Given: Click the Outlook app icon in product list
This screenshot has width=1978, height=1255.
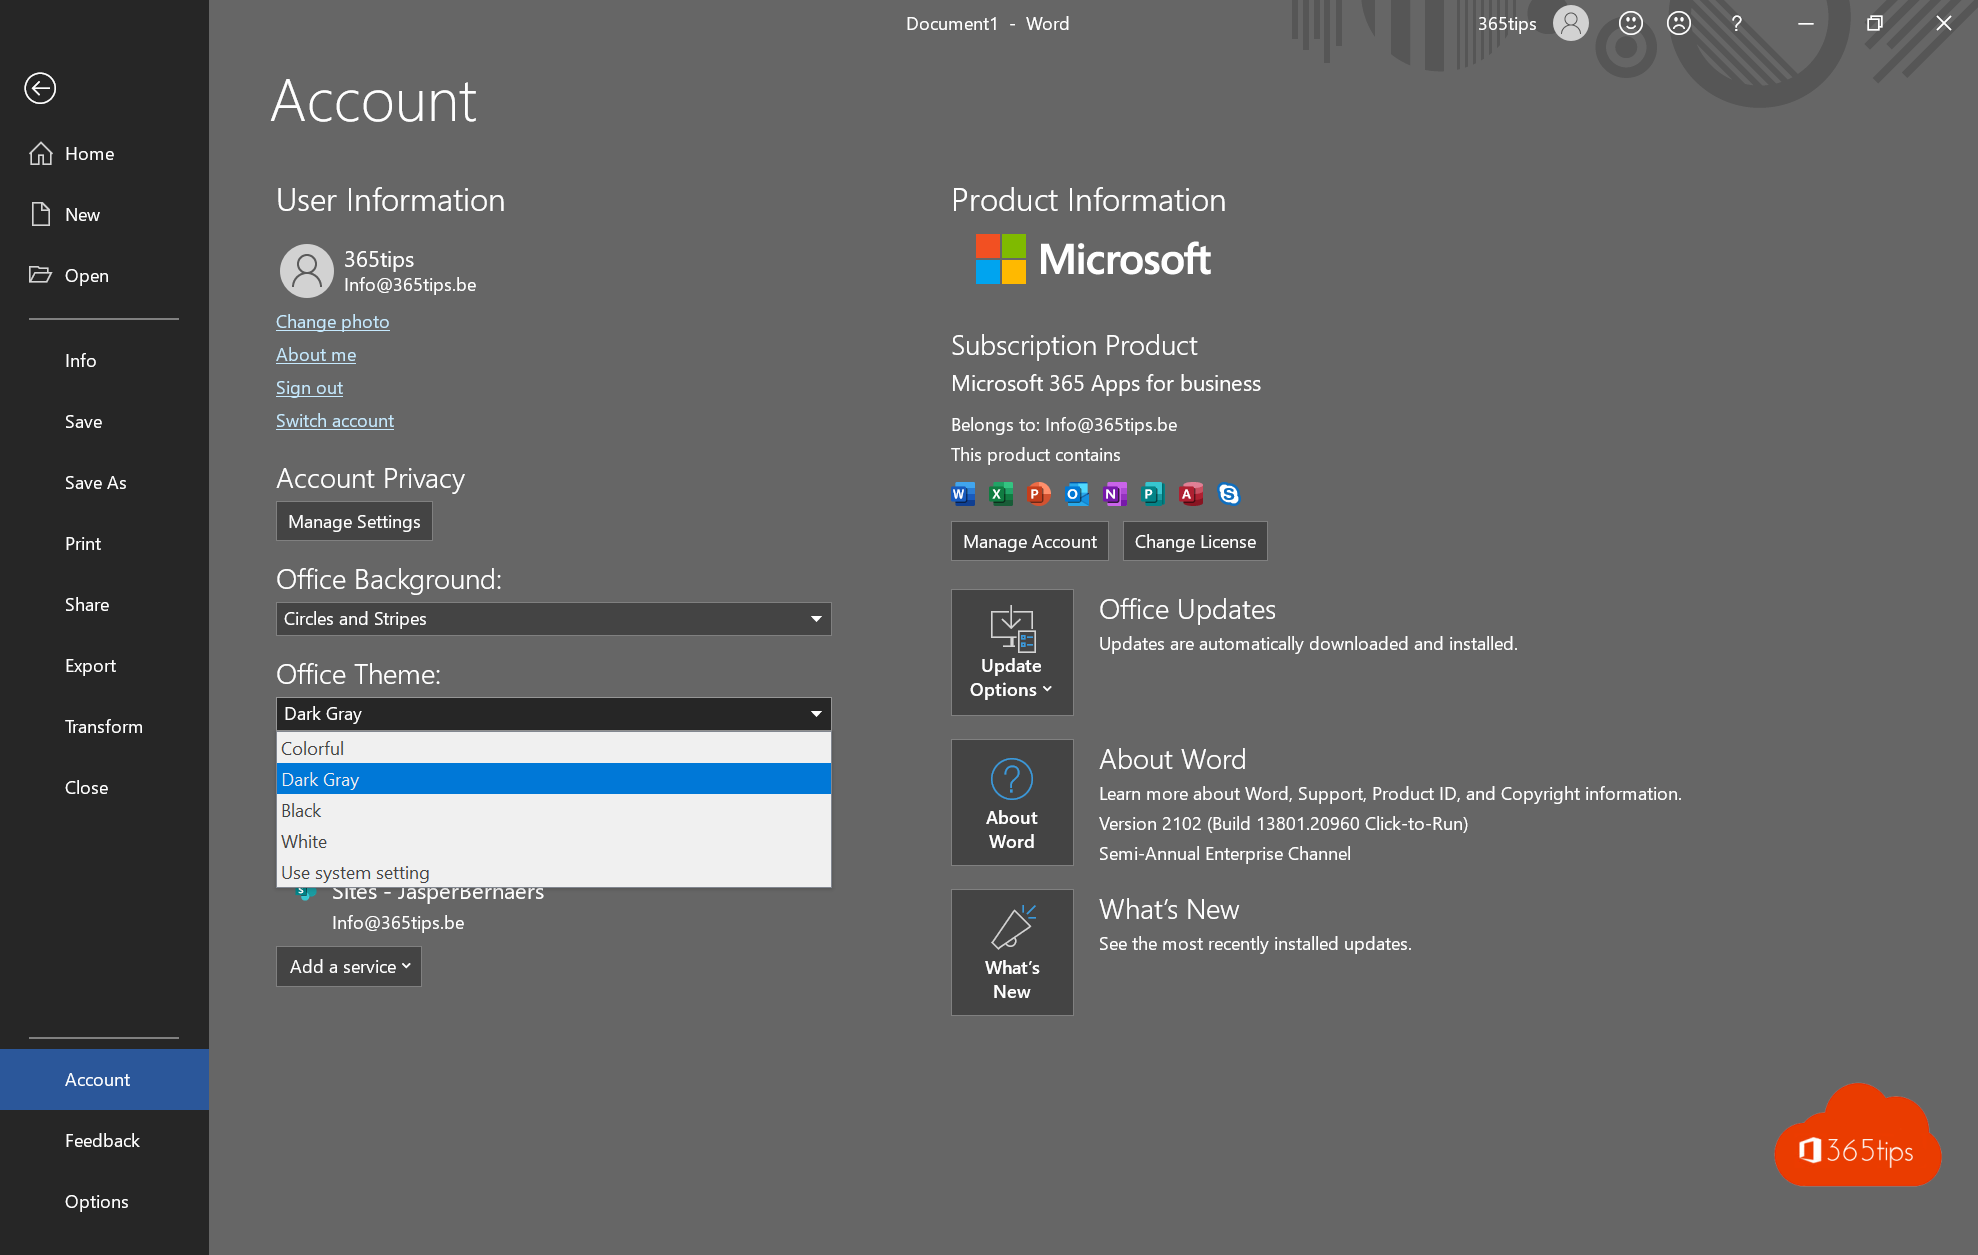Looking at the screenshot, I should click(1074, 494).
